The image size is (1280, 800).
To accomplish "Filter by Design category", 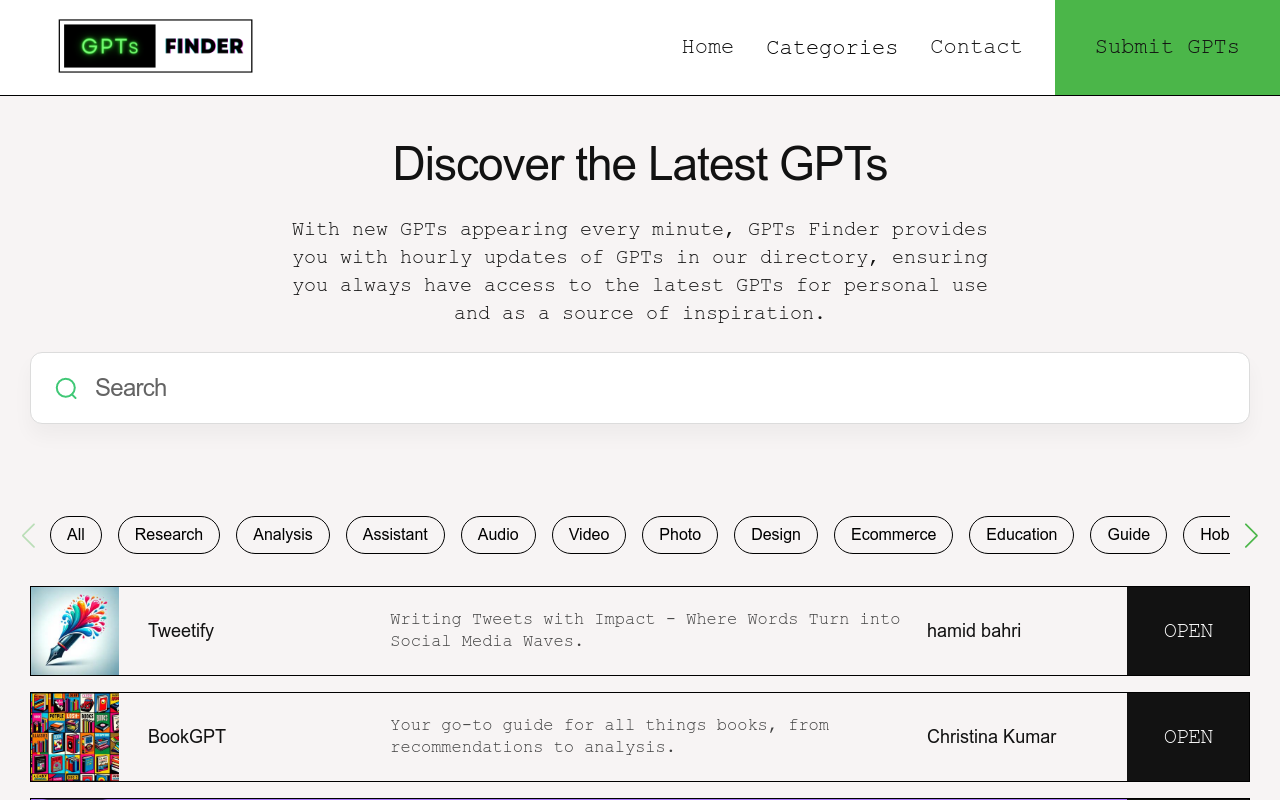I will click(x=776, y=535).
